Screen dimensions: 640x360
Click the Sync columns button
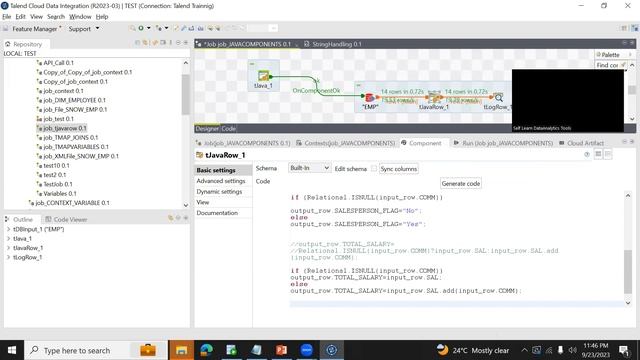398,169
